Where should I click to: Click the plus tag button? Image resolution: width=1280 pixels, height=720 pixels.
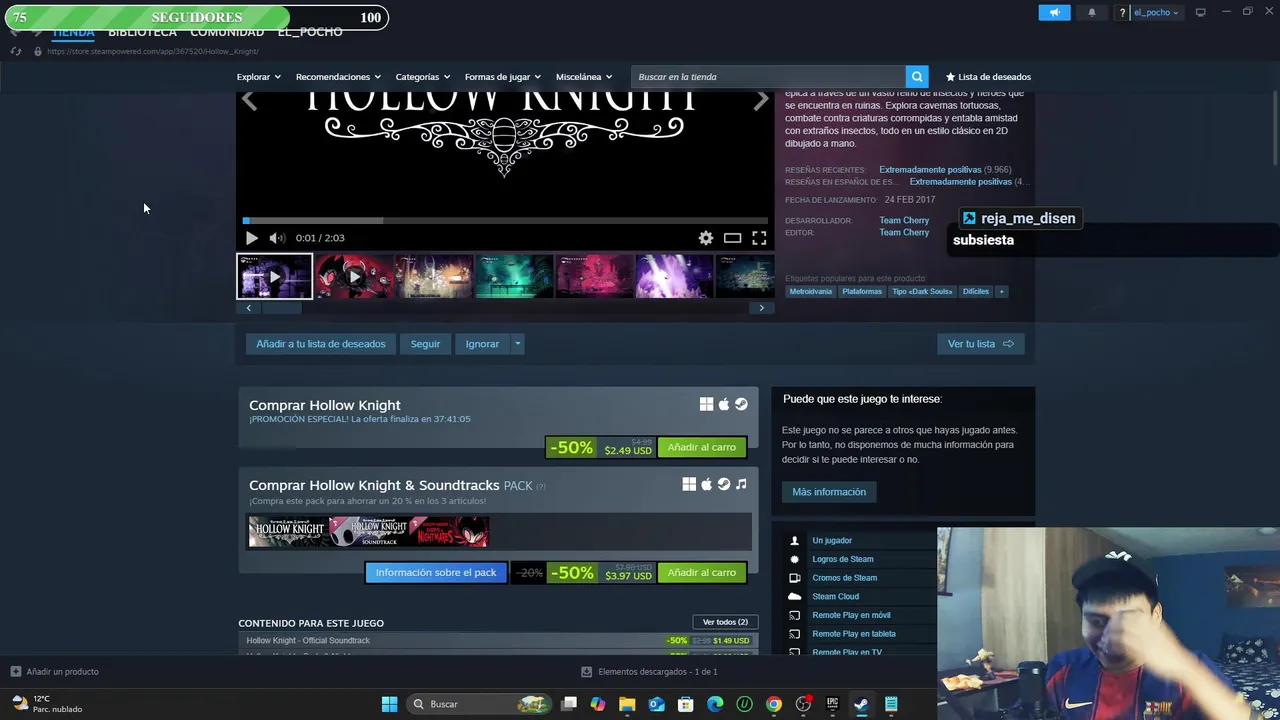click(x=1001, y=292)
